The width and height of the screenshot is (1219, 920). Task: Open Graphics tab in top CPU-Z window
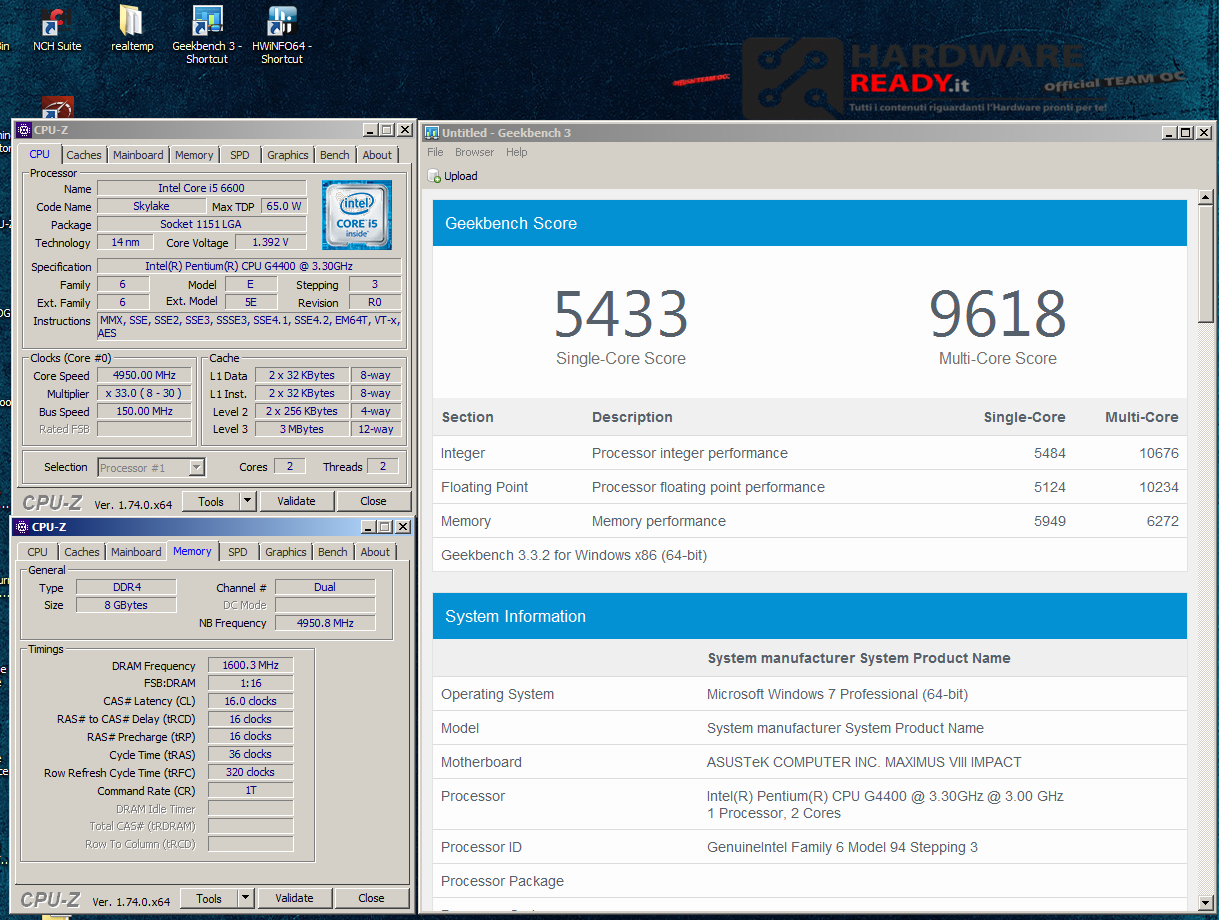point(288,155)
